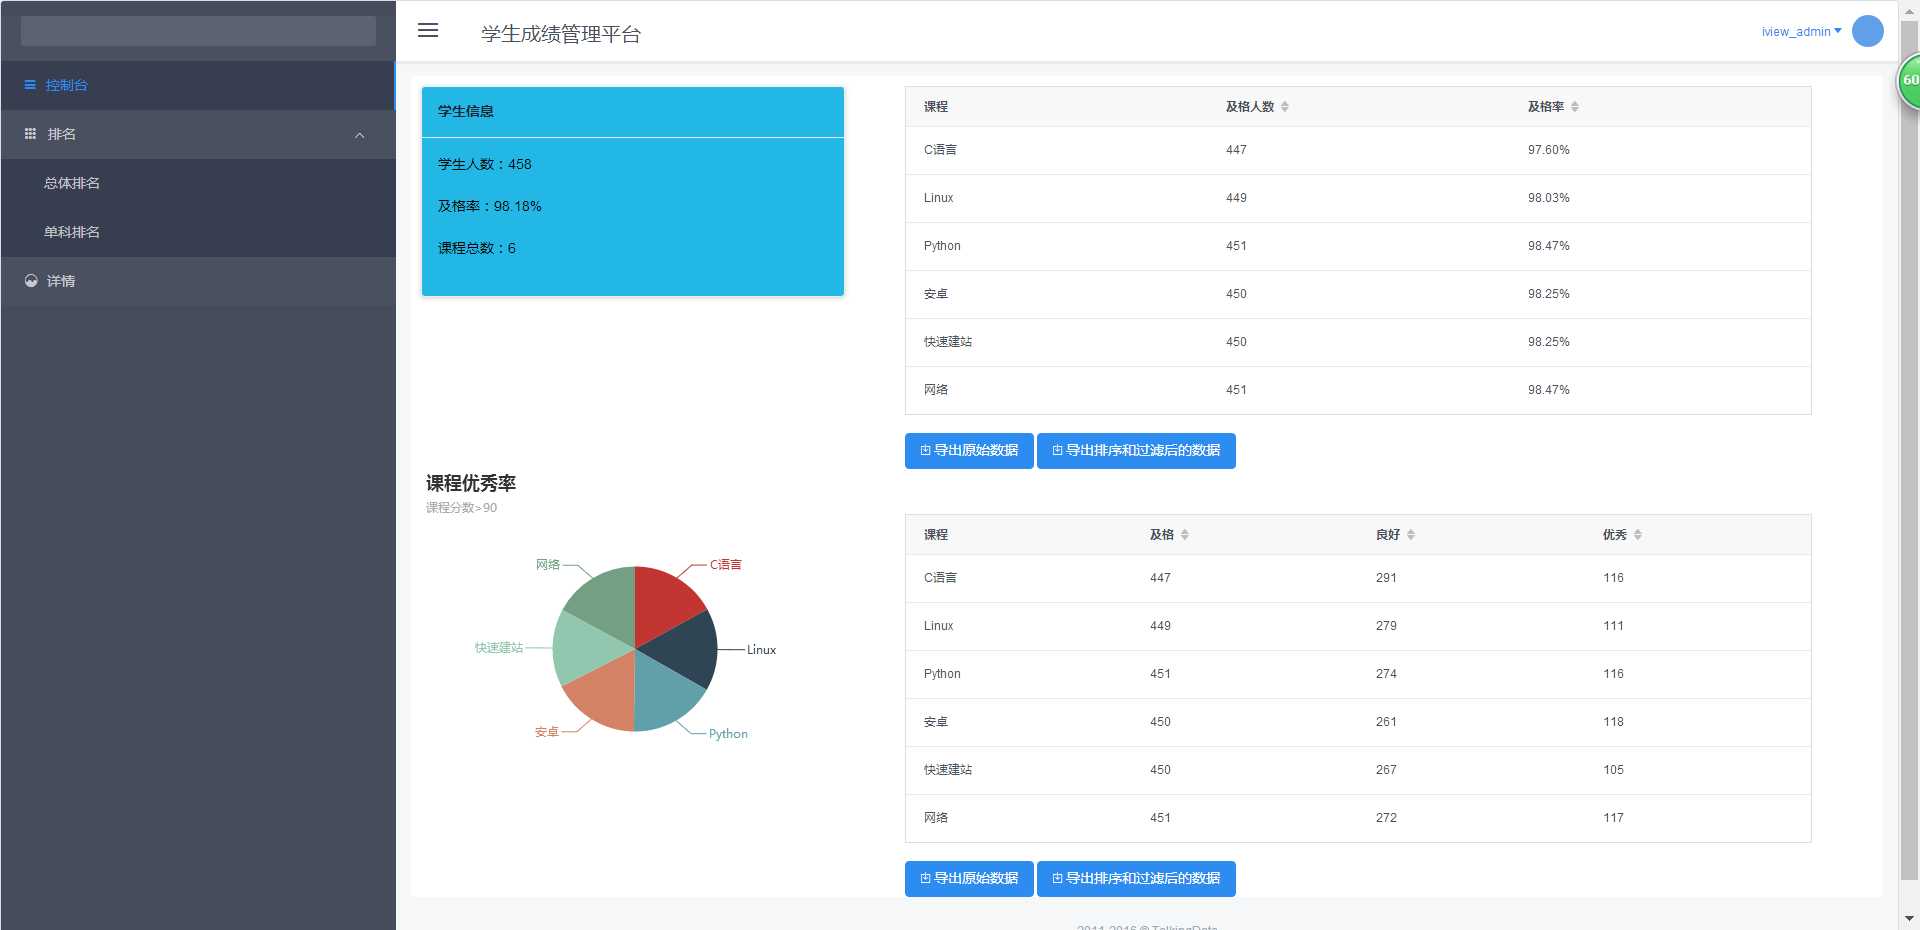Image resolution: width=1920 pixels, height=930 pixels.
Task: Click the user avatar circle
Action: coord(1867,31)
